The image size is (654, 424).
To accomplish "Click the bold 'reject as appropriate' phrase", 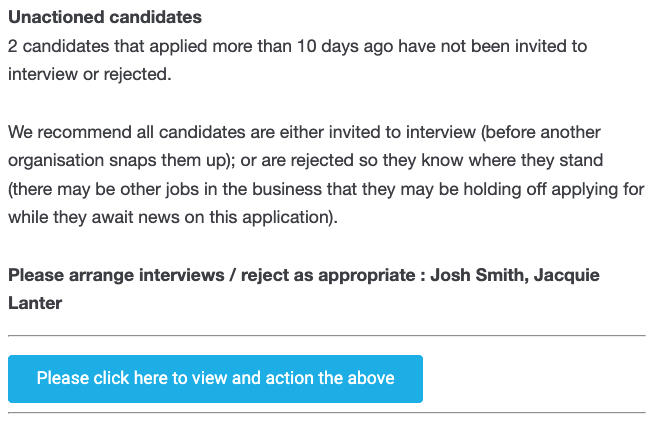I will click(x=328, y=275).
